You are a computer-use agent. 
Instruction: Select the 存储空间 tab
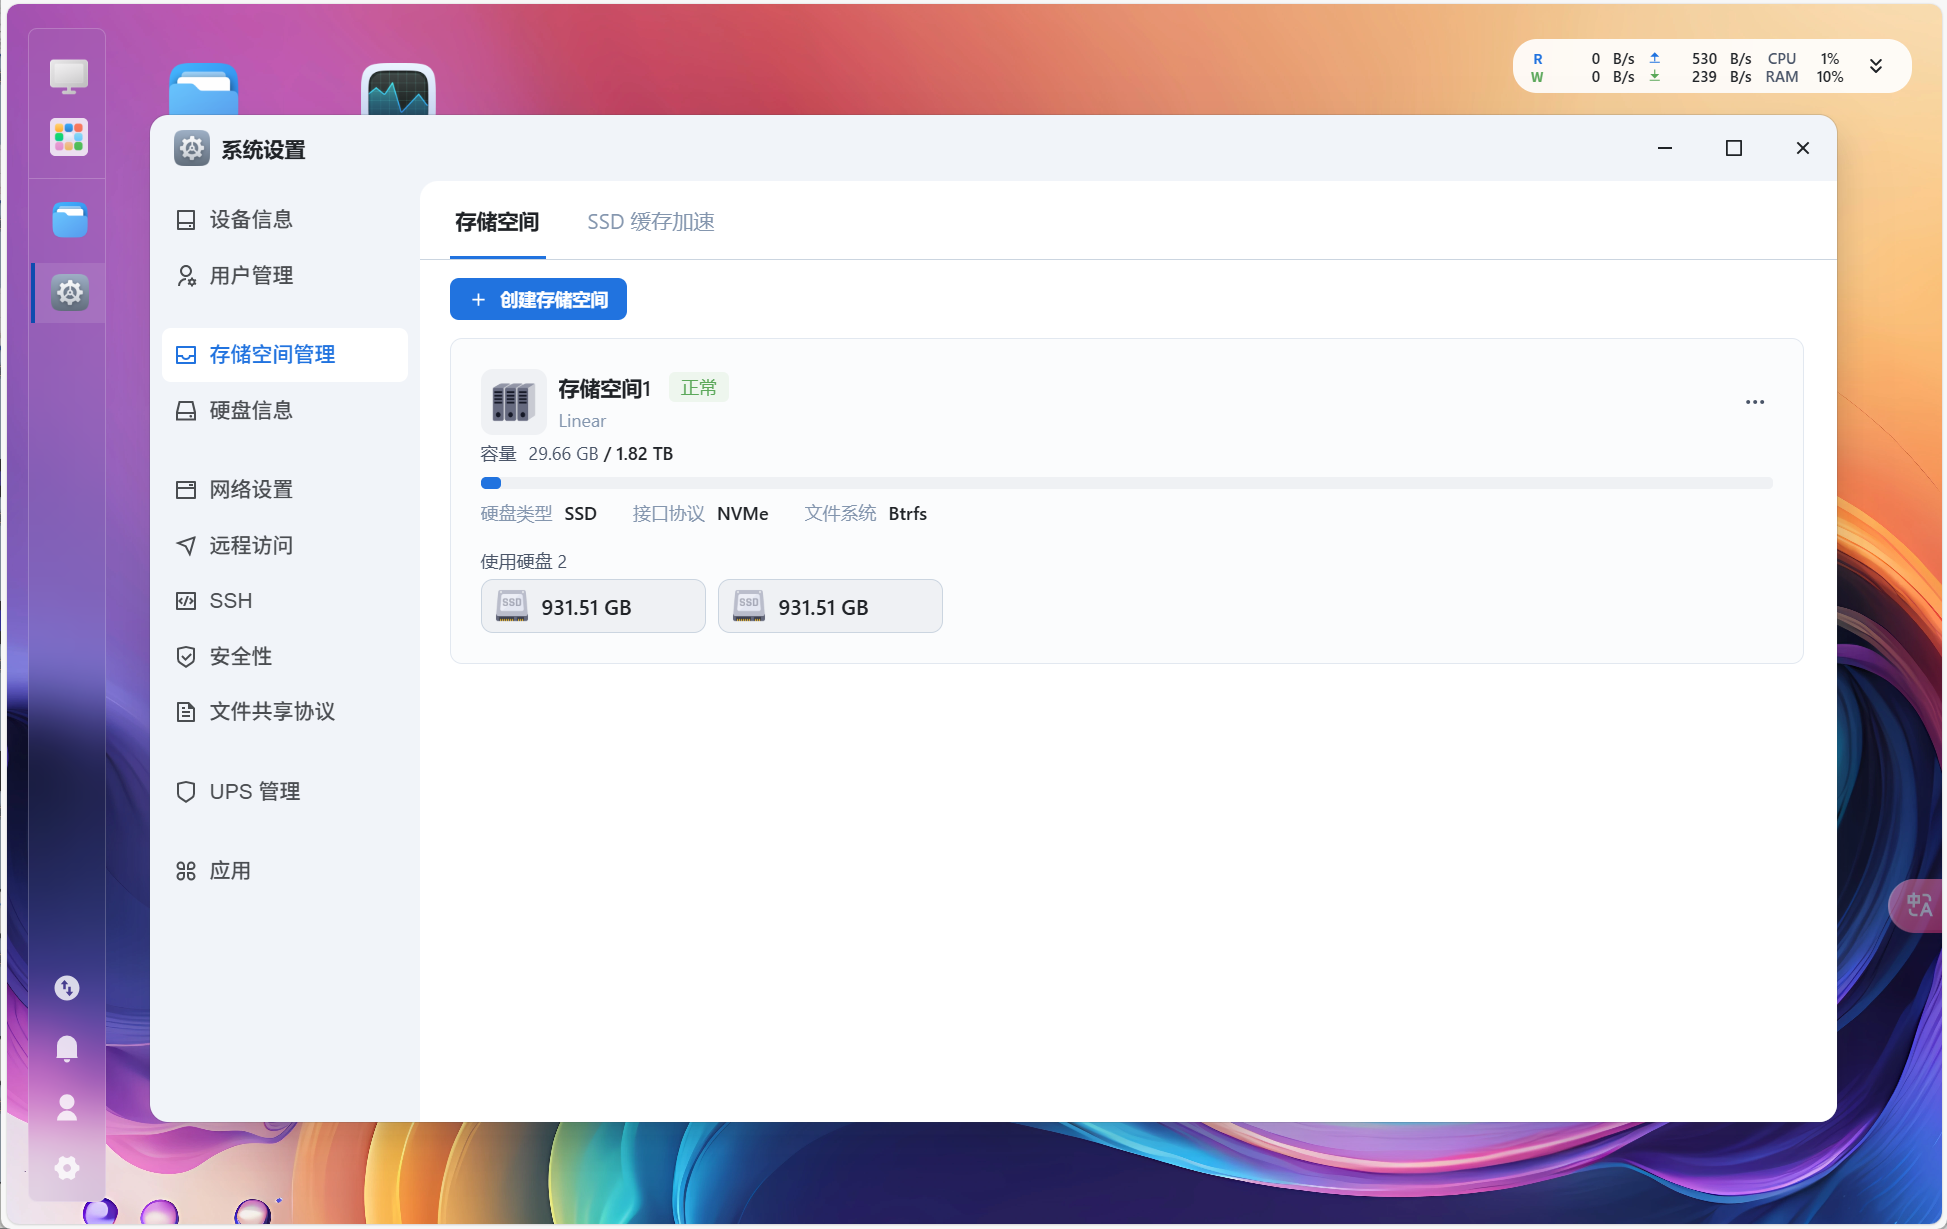coord(497,222)
